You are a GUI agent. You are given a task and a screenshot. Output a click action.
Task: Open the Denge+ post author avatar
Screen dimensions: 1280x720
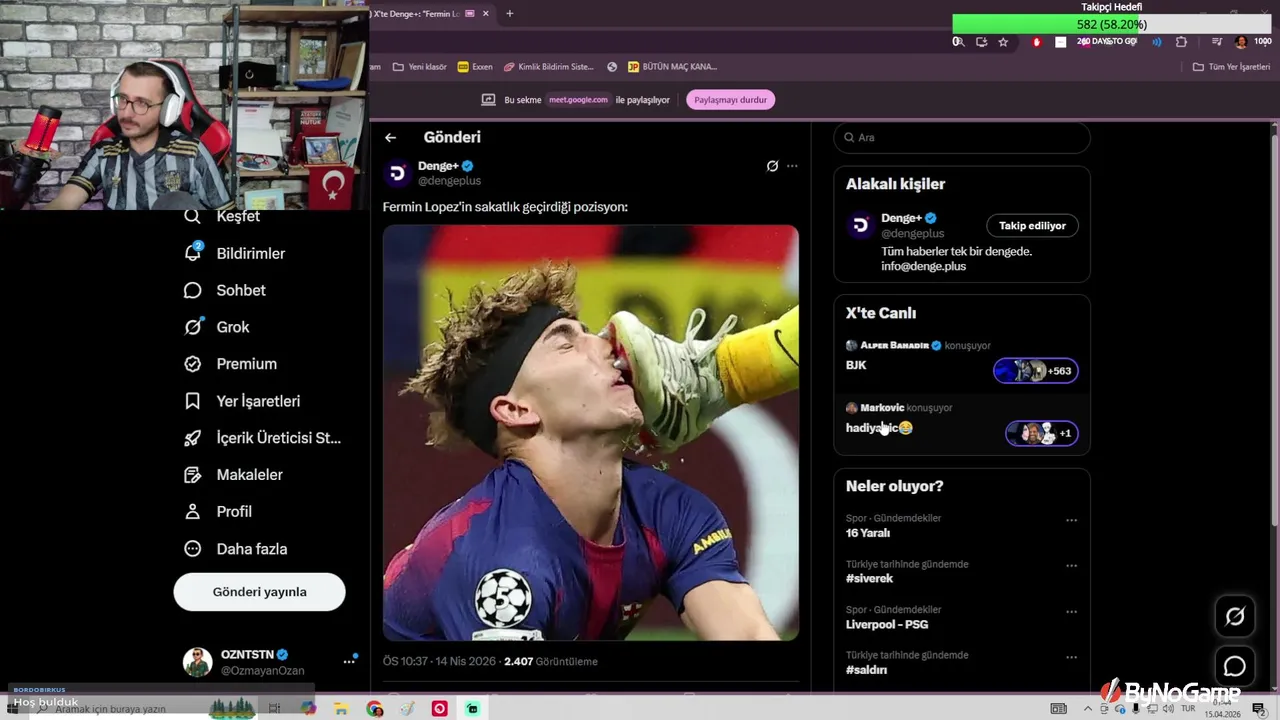point(397,173)
